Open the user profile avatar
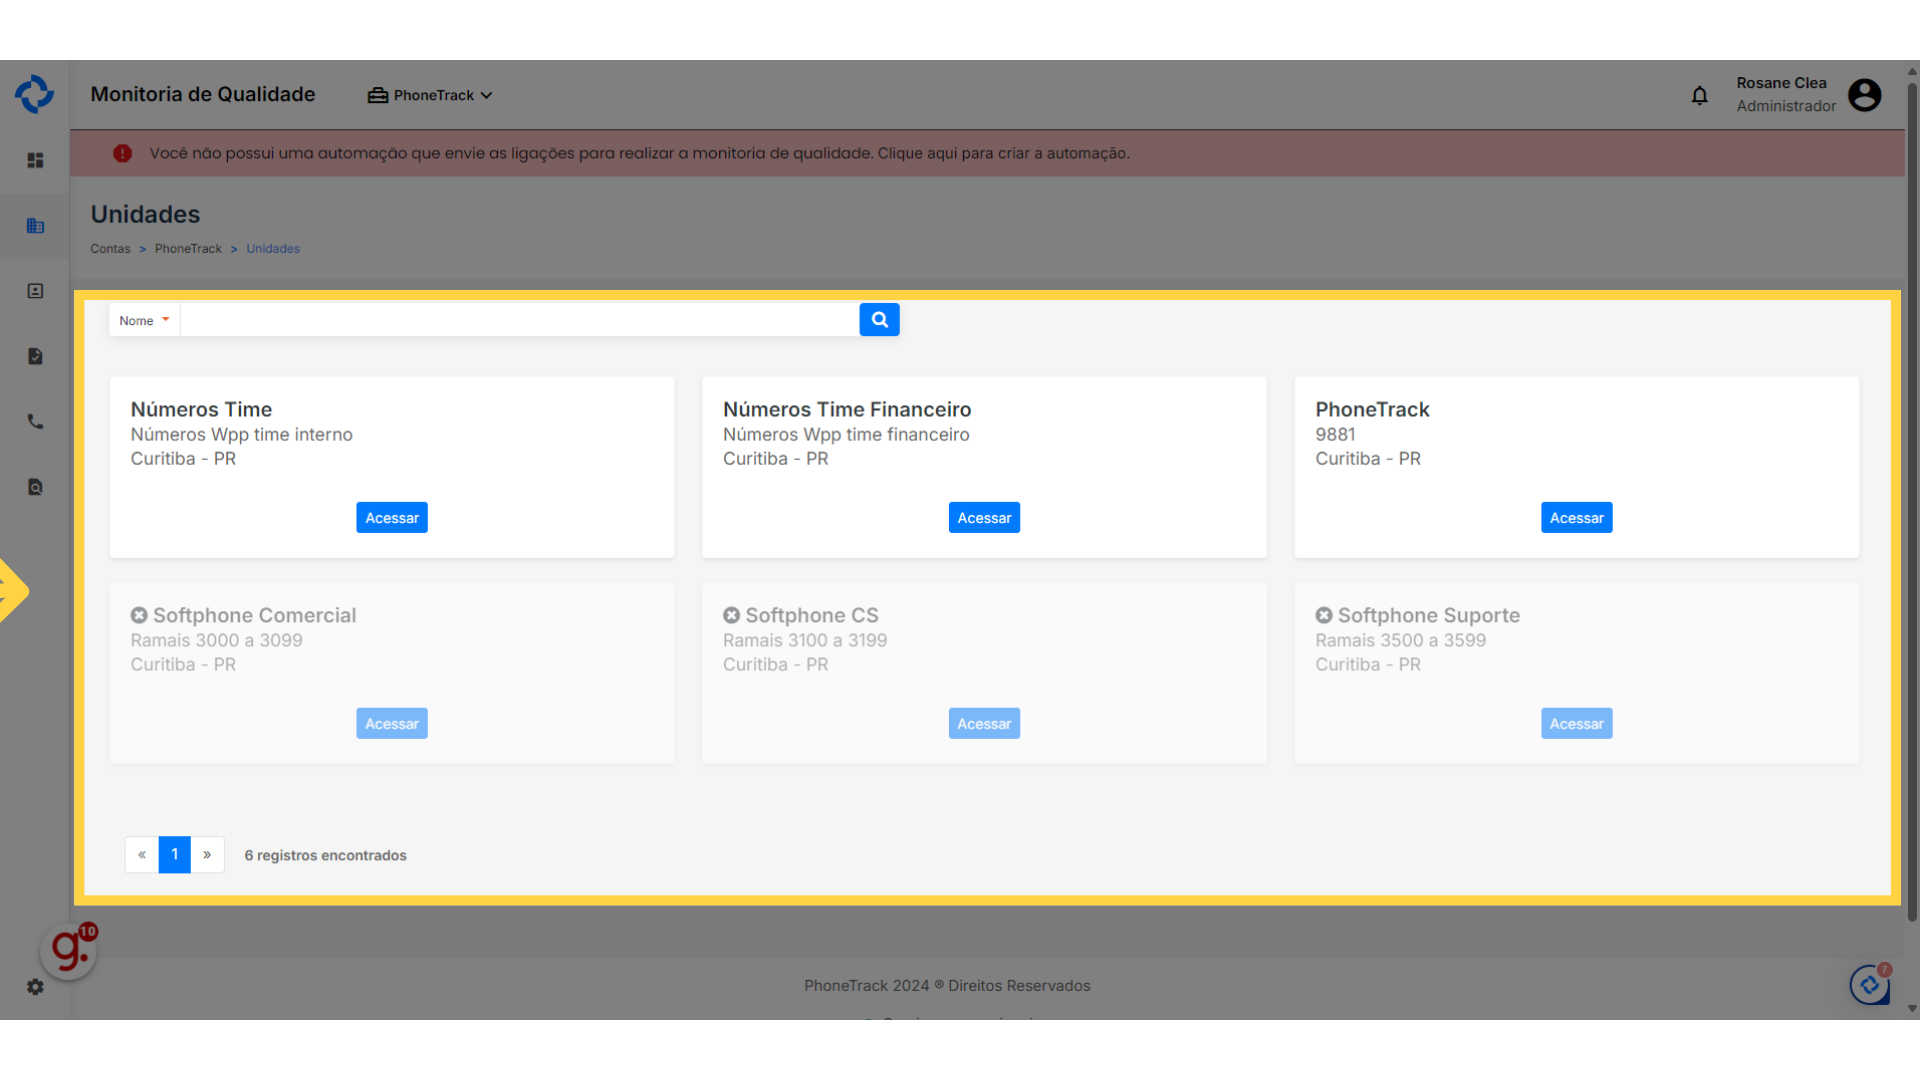 click(1864, 95)
